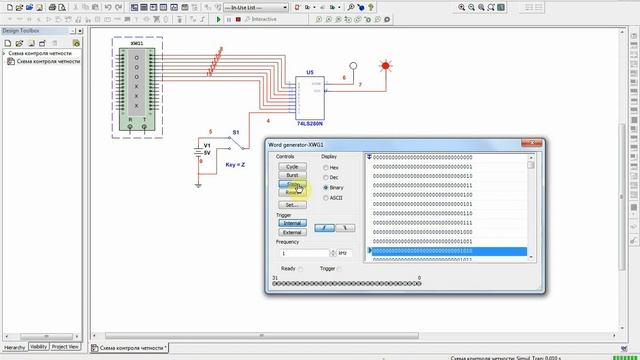The image size is (640, 360).
Task: Open an existing design file
Action: [20, 7]
